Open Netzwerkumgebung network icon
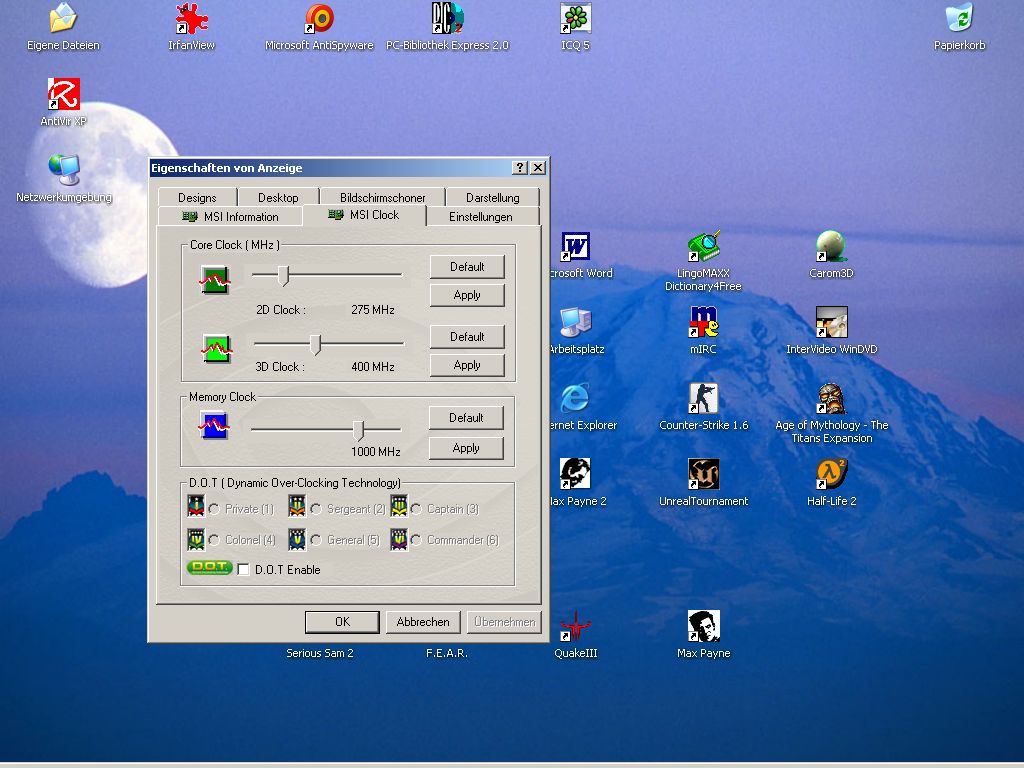 (63, 170)
